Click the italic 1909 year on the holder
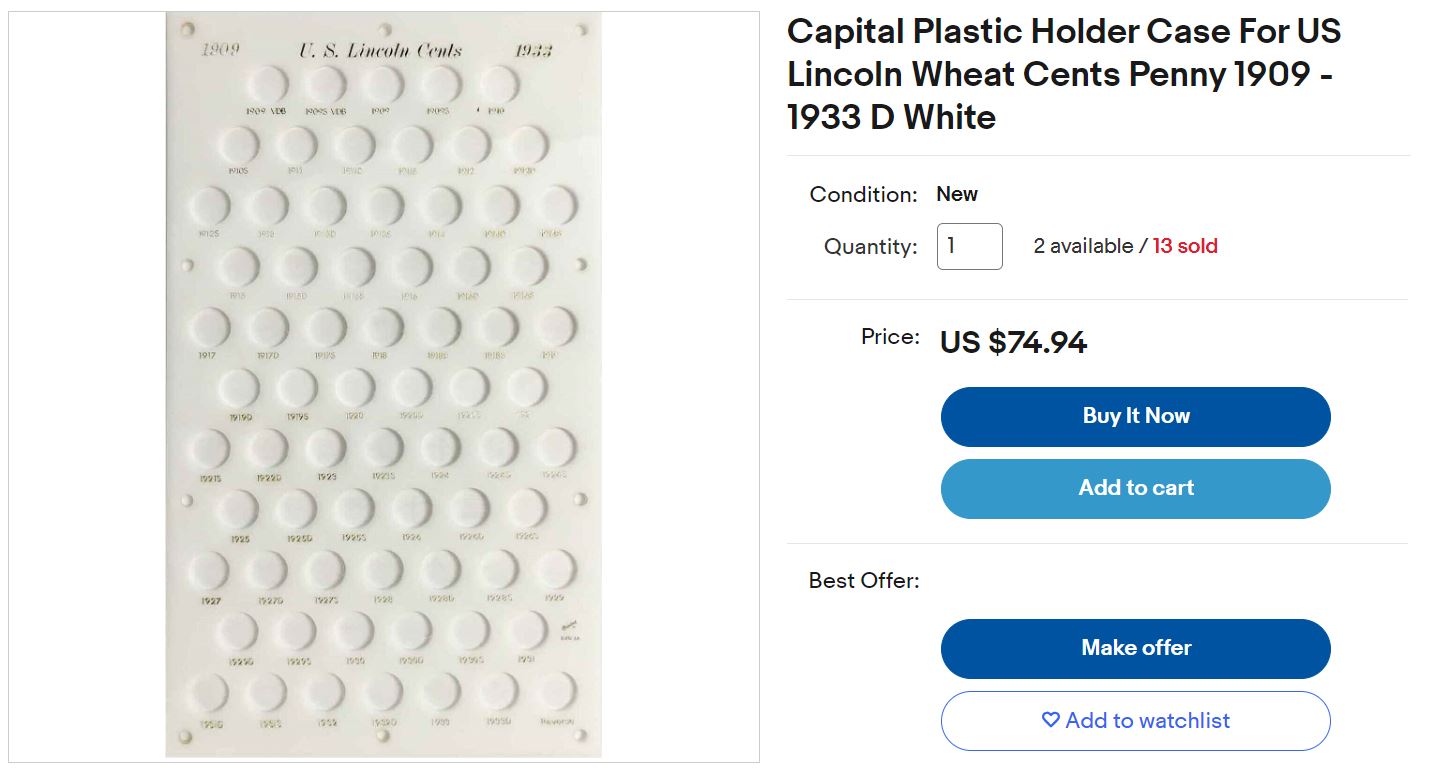 [x=220, y=50]
